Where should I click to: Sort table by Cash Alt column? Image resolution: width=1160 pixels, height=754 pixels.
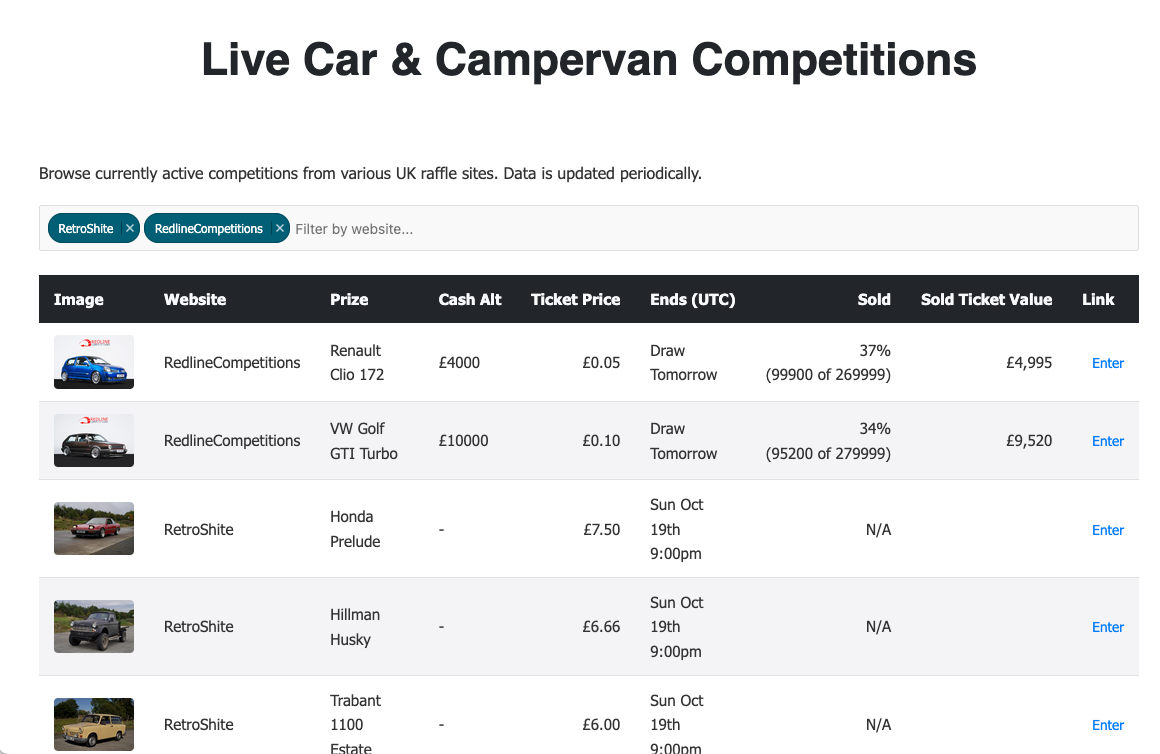(x=470, y=299)
